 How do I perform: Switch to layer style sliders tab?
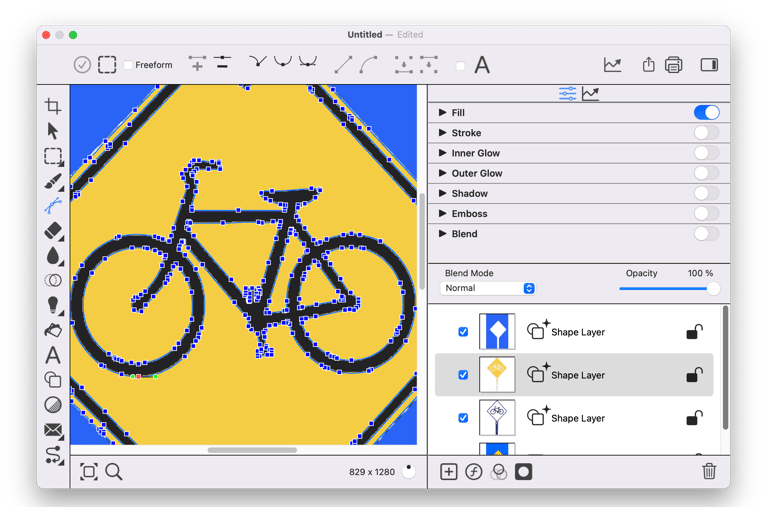pos(567,93)
